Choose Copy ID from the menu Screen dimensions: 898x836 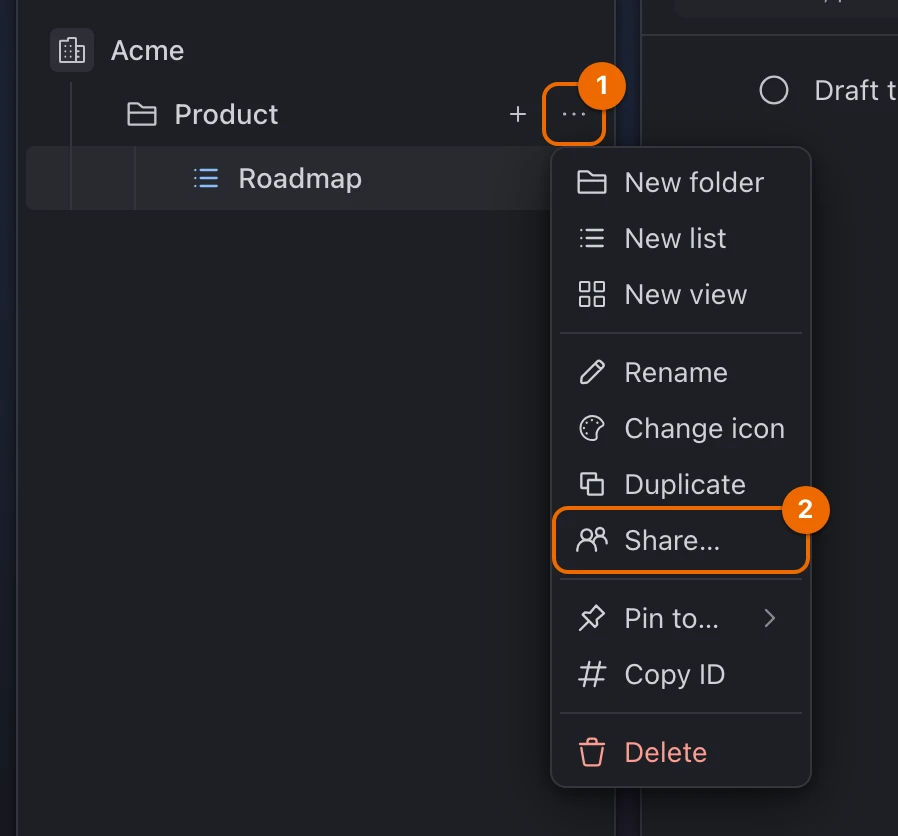click(680, 675)
